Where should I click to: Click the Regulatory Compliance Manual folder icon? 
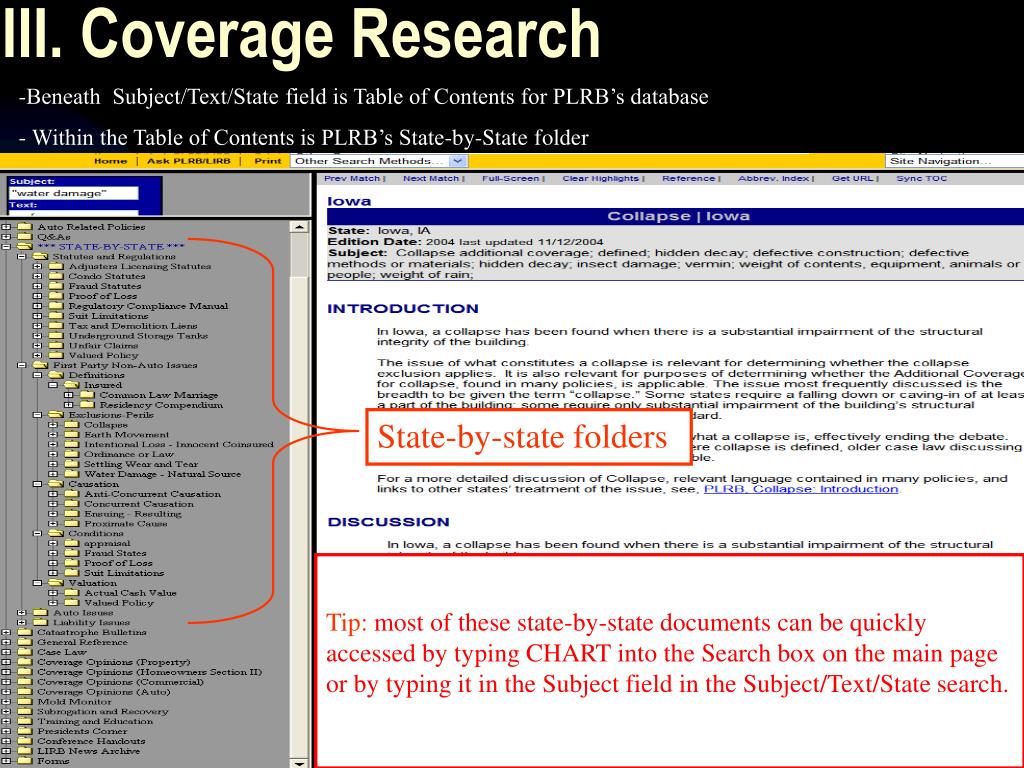click(x=56, y=305)
